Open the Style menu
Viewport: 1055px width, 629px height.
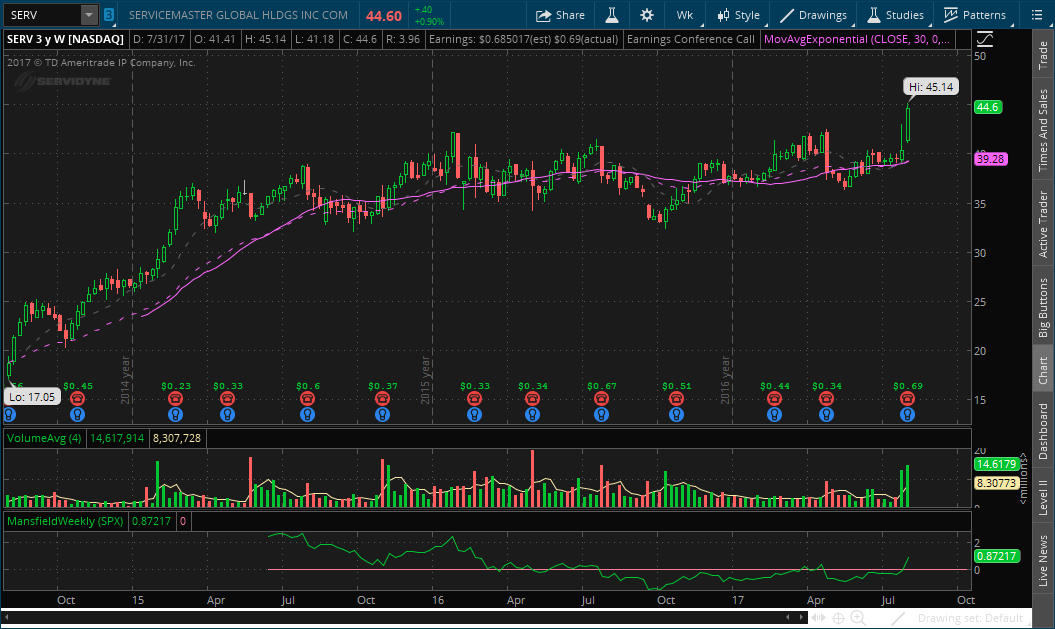tap(738, 15)
